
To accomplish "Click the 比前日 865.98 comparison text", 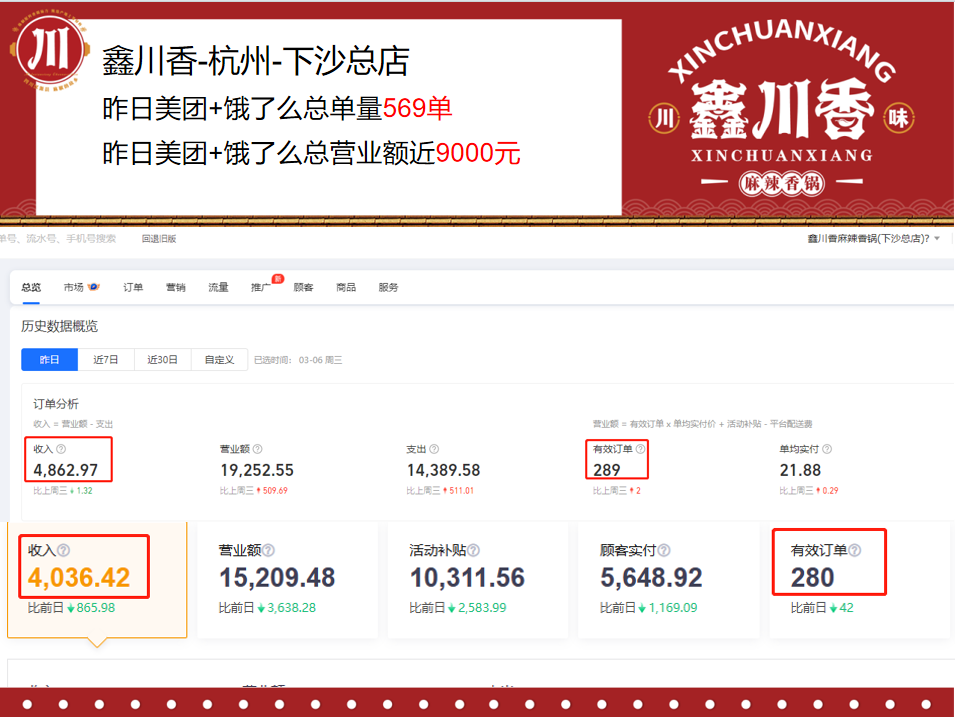I will (71, 608).
